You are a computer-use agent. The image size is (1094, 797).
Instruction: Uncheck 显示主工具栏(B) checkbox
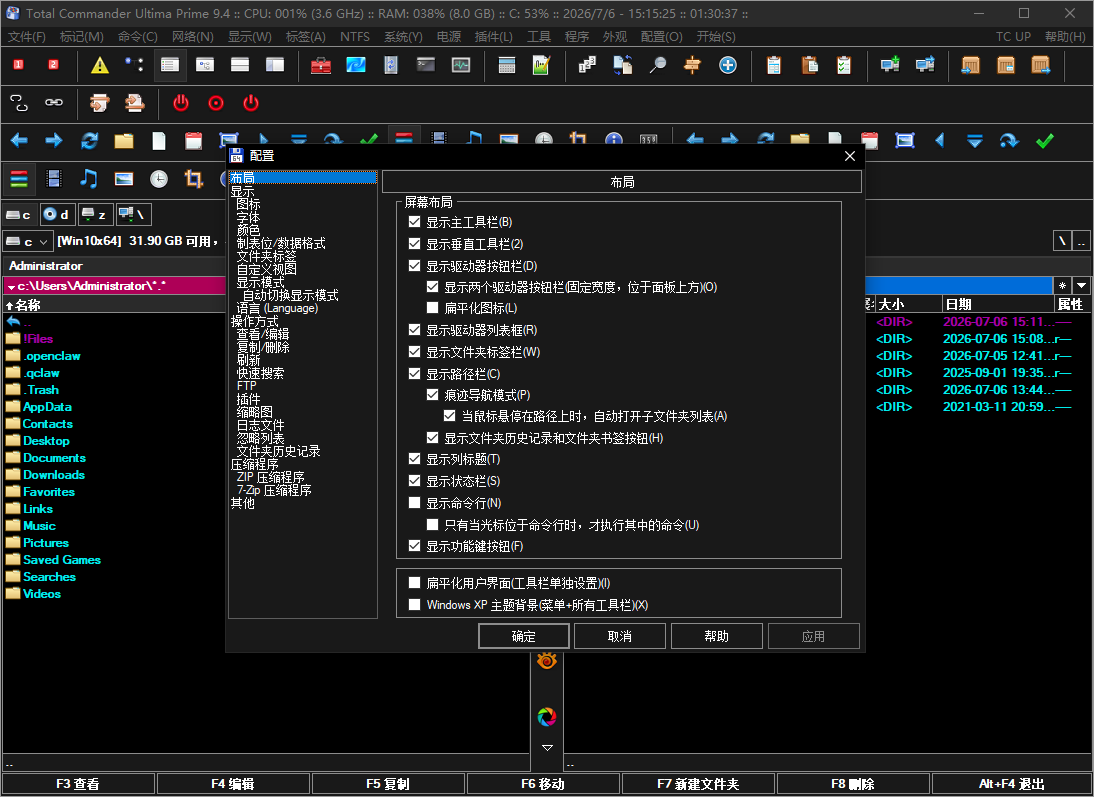(x=414, y=222)
